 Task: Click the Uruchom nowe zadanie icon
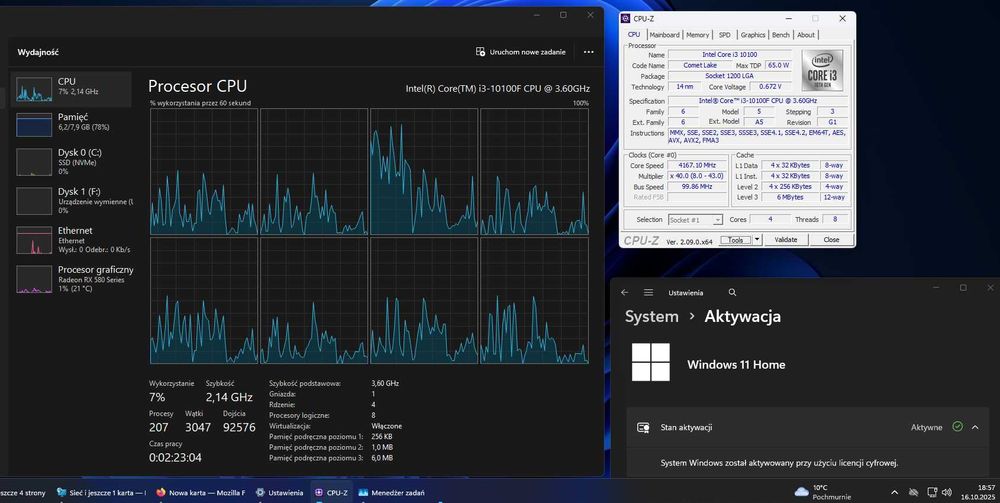click(480, 52)
